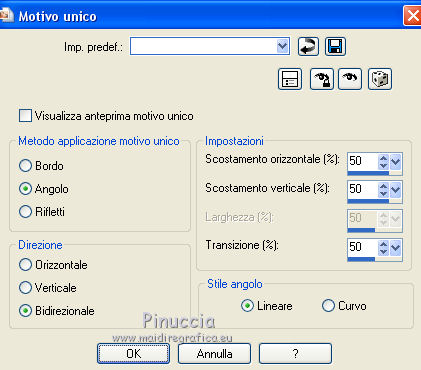
Task: Expand the Transizione value dropdown arrow
Action: [x=395, y=248]
